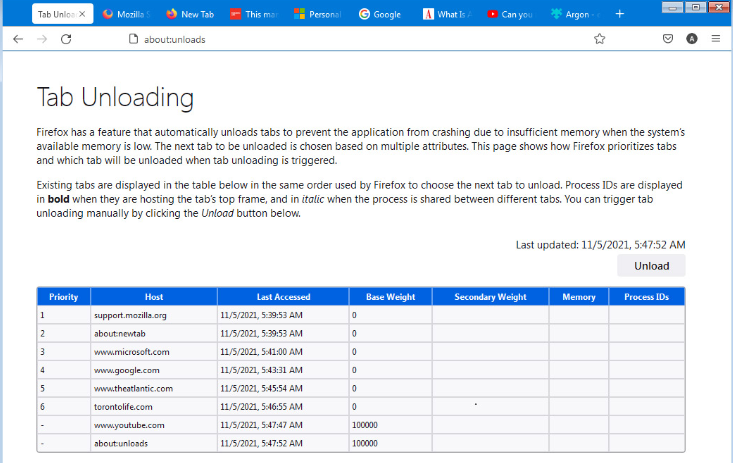Select the about:newtab host cell
Image resolution: width=733 pixels, height=463 pixels.
coord(154,333)
